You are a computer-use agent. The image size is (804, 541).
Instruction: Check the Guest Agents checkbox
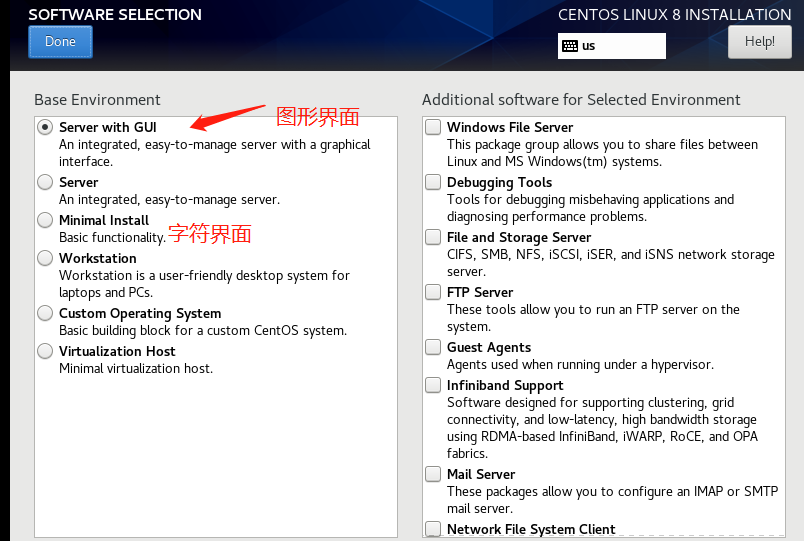(433, 347)
